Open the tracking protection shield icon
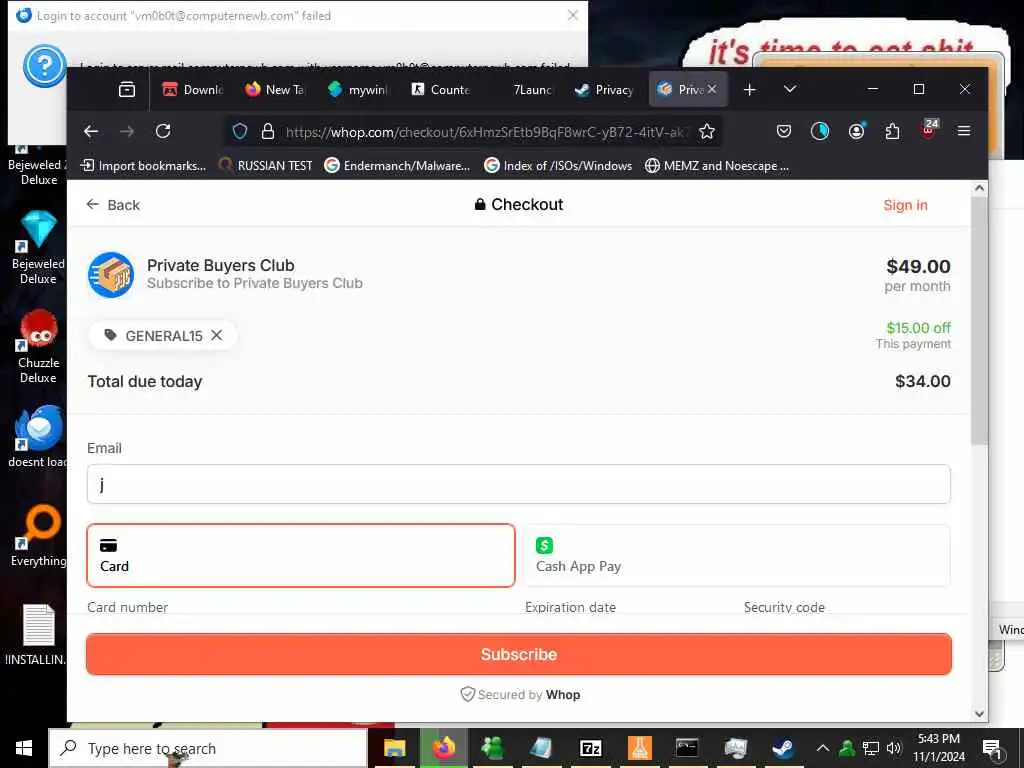Screen dimensions: 1024x768 click(x=240, y=131)
